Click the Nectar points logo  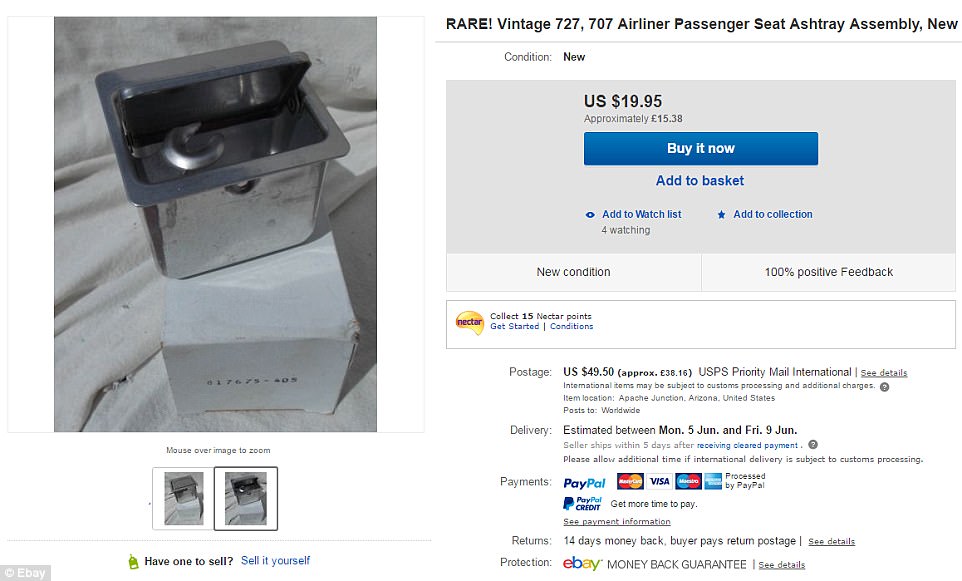pos(469,322)
